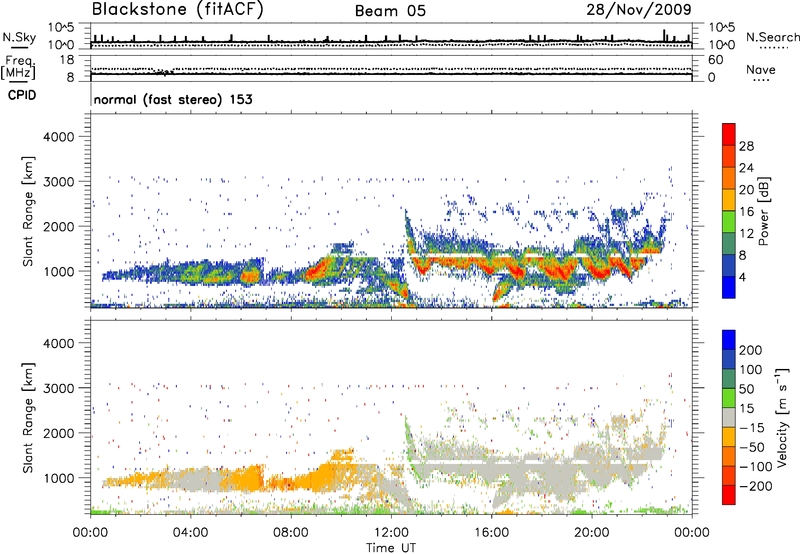Viewport: 800px width, 554px height.
Task: Click the '4' tick on power scale
Action: coord(742,277)
